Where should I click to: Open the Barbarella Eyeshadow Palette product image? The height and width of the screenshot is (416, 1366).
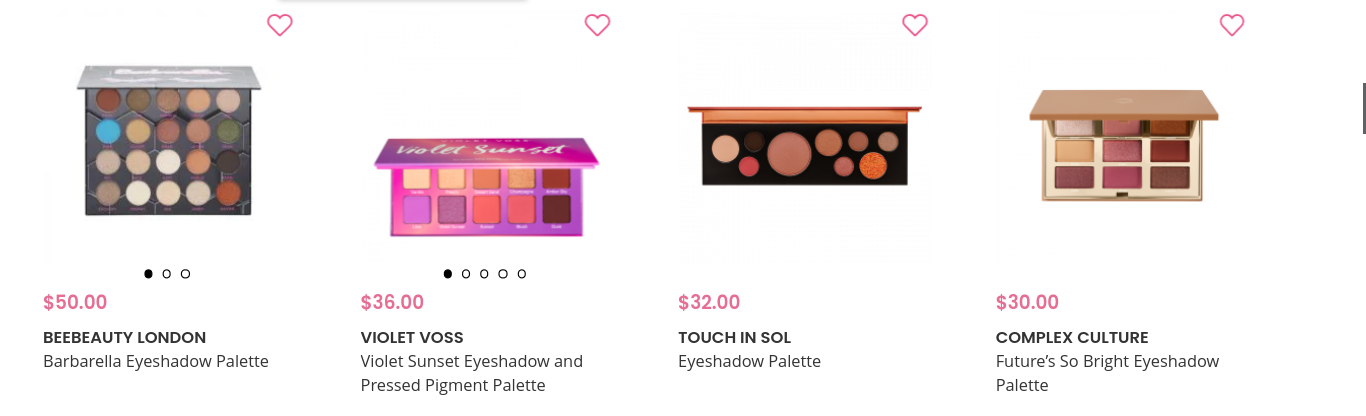[x=168, y=140]
